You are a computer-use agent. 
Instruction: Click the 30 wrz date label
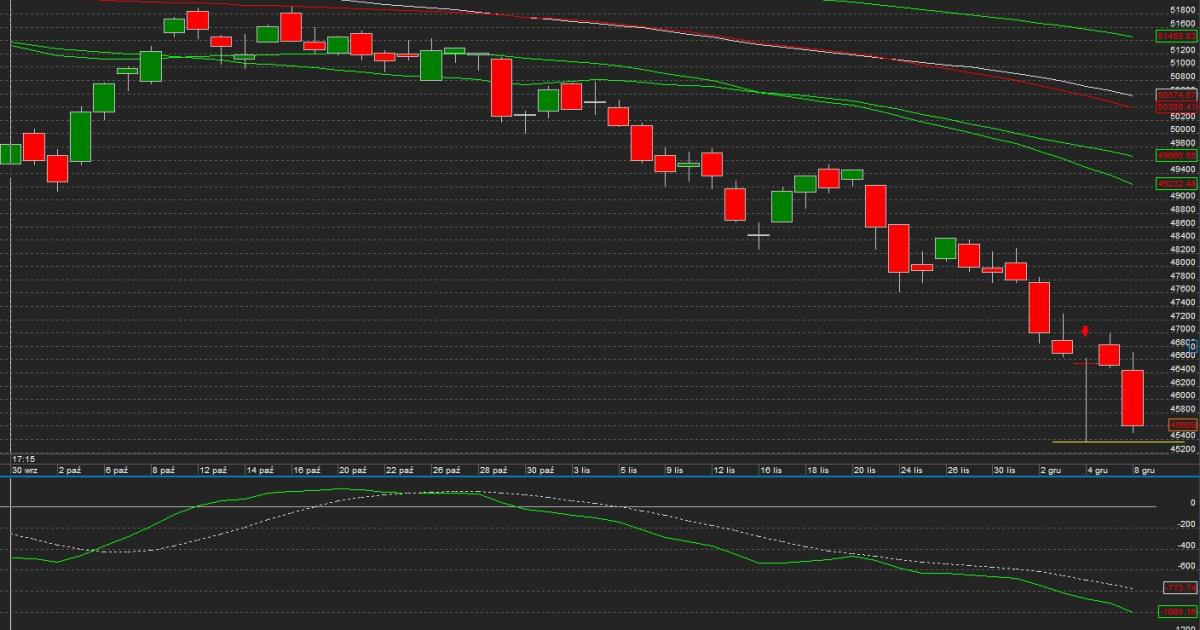coord(25,469)
